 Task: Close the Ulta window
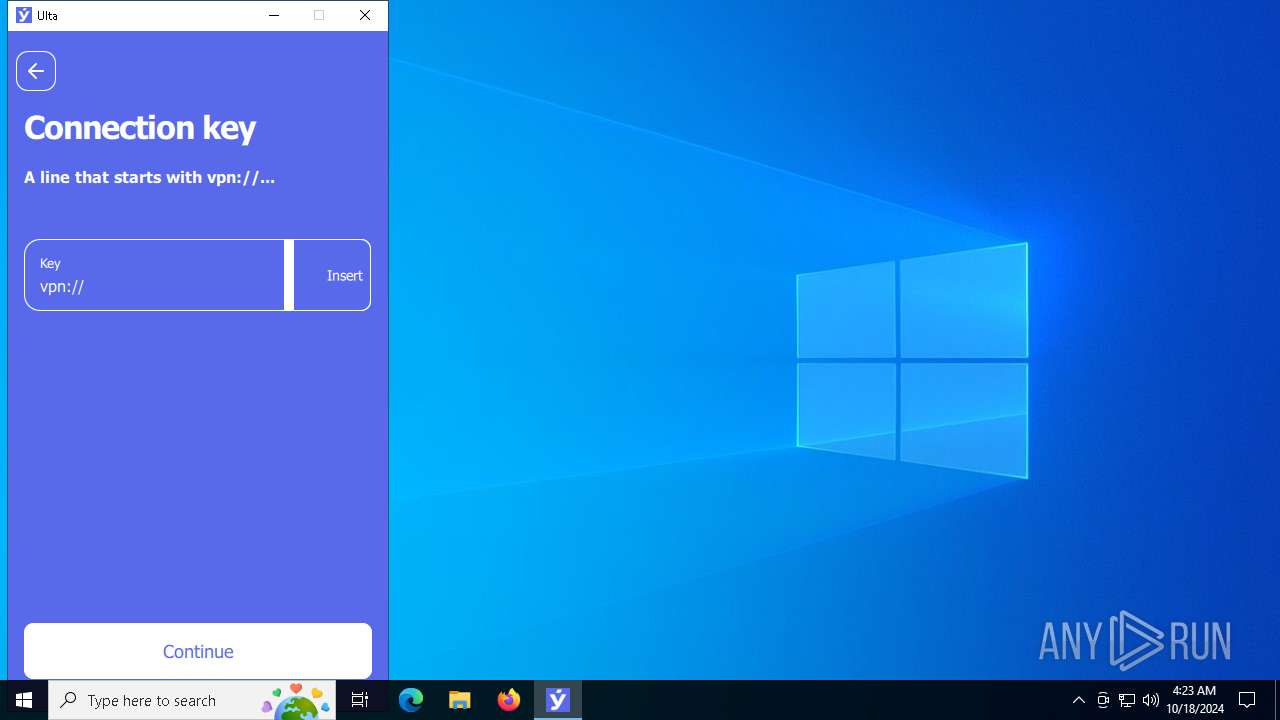pos(365,15)
